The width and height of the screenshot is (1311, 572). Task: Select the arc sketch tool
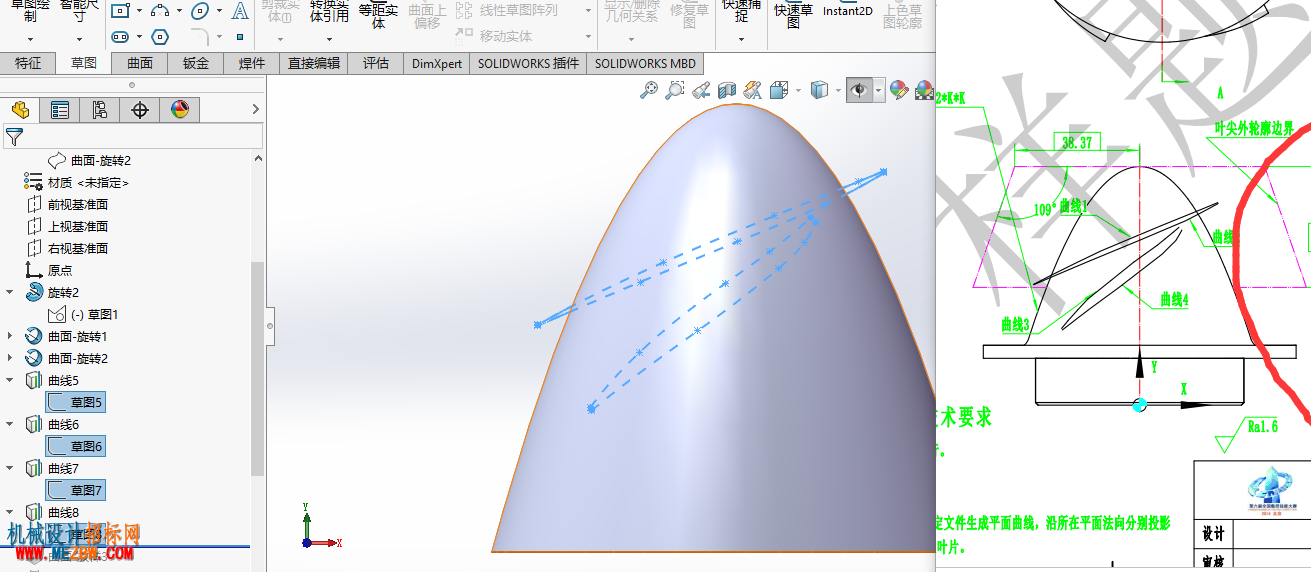pyautogui.click(x=160, y=11)
